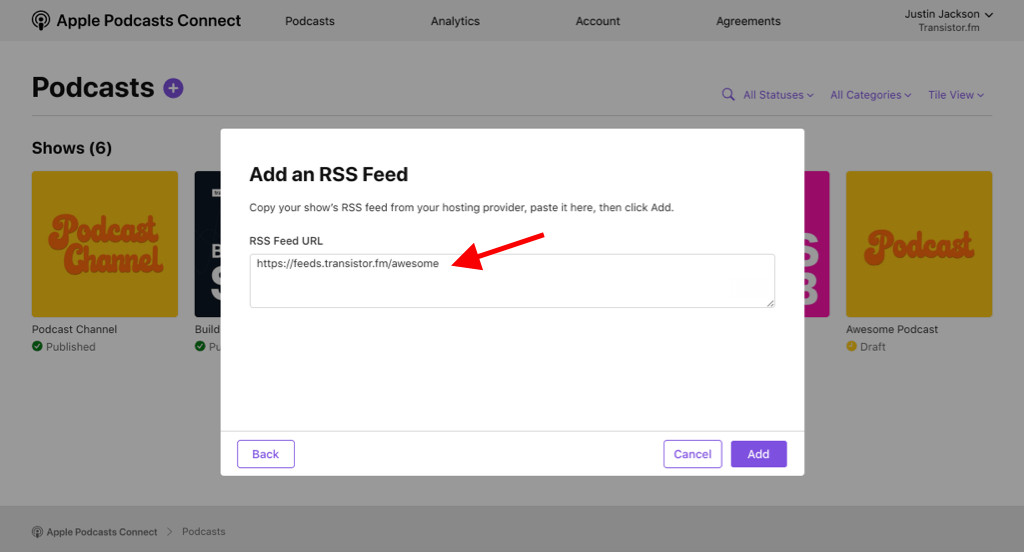Click the purple plus icon beside Podcasts
The height and width of the screenshot is (552, 1024).
173,88
